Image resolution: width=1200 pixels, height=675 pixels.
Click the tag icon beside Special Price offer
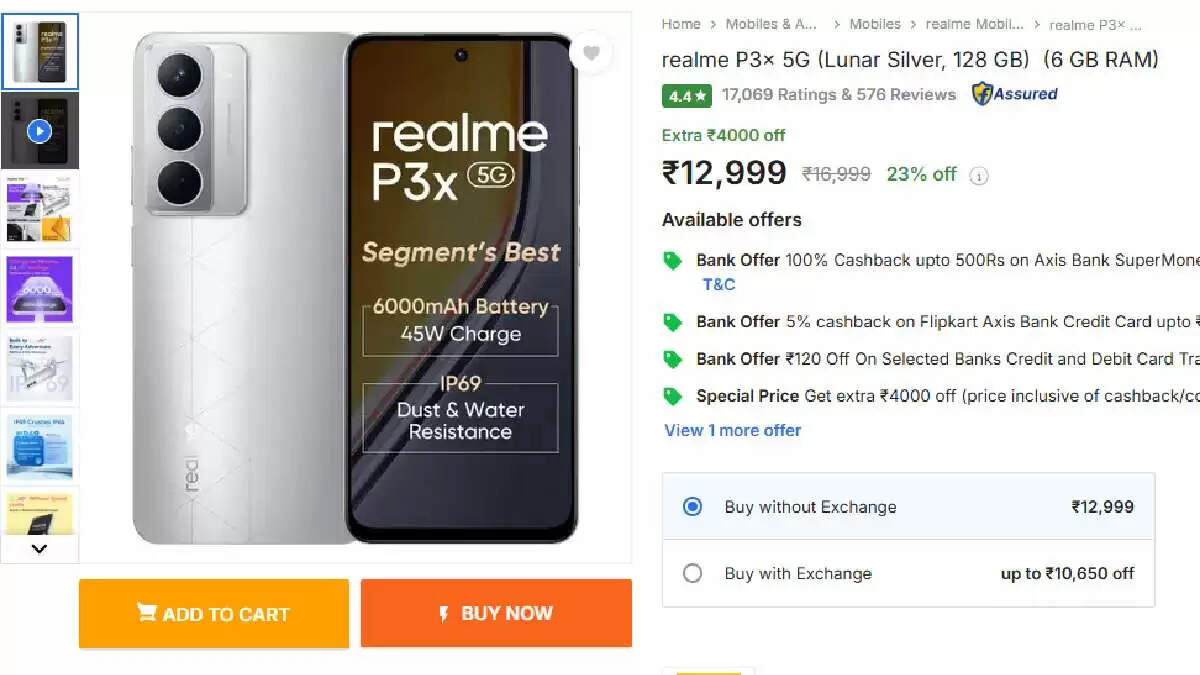tap(670, 395)
